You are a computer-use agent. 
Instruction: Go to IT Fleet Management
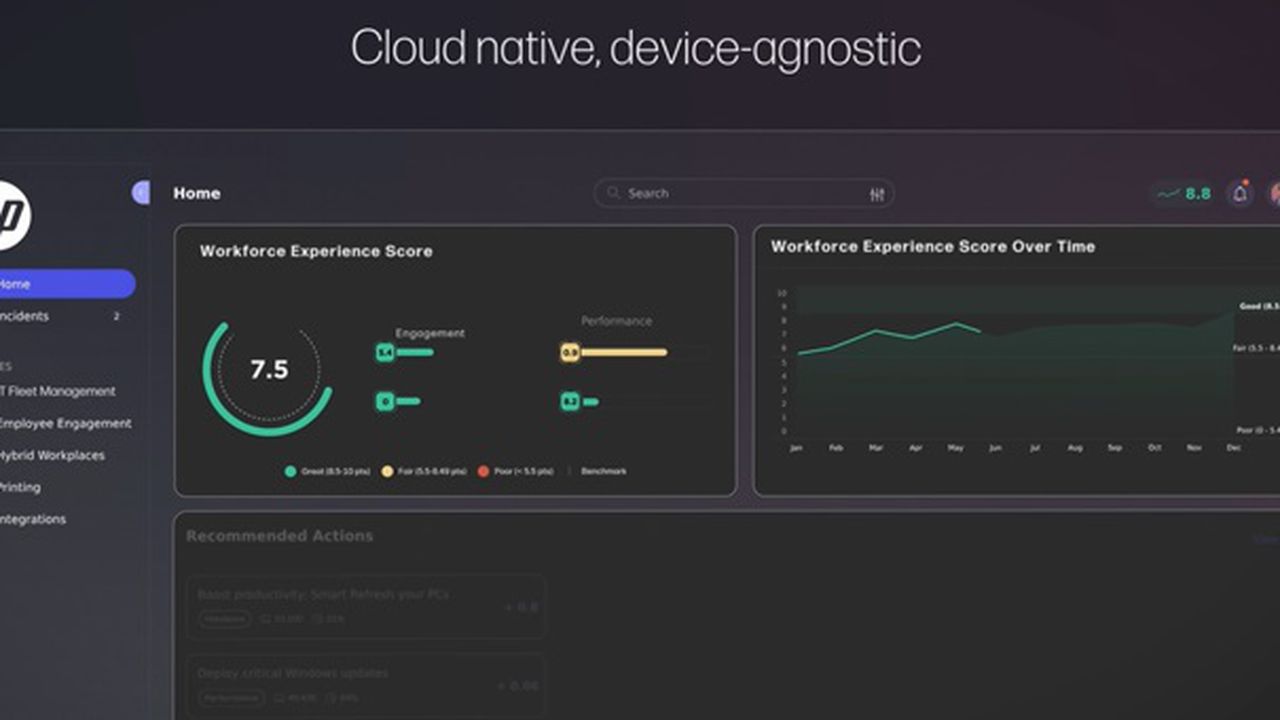tap(58, 391)
